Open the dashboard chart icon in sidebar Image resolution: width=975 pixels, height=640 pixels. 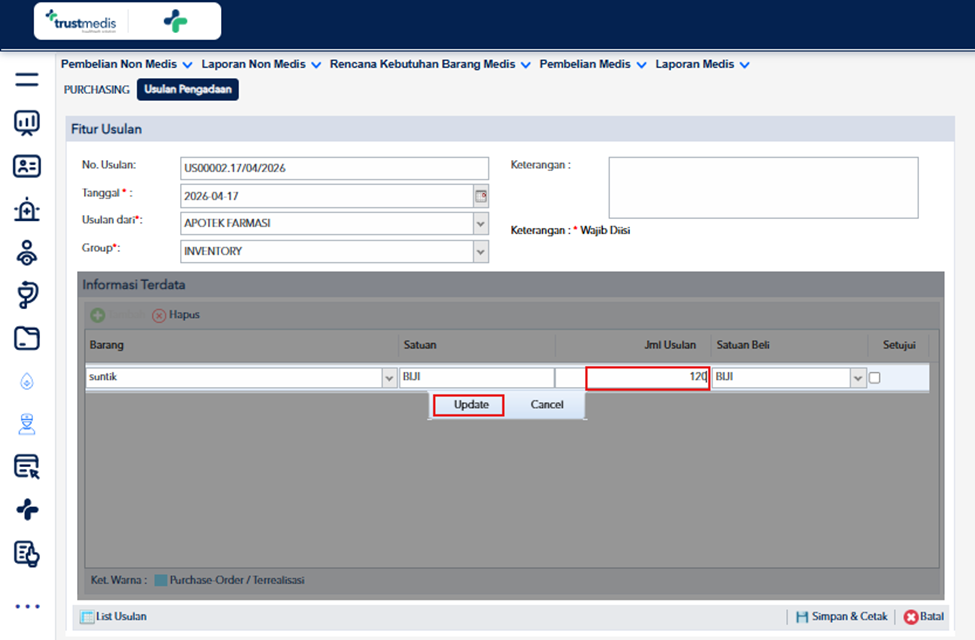27,123
